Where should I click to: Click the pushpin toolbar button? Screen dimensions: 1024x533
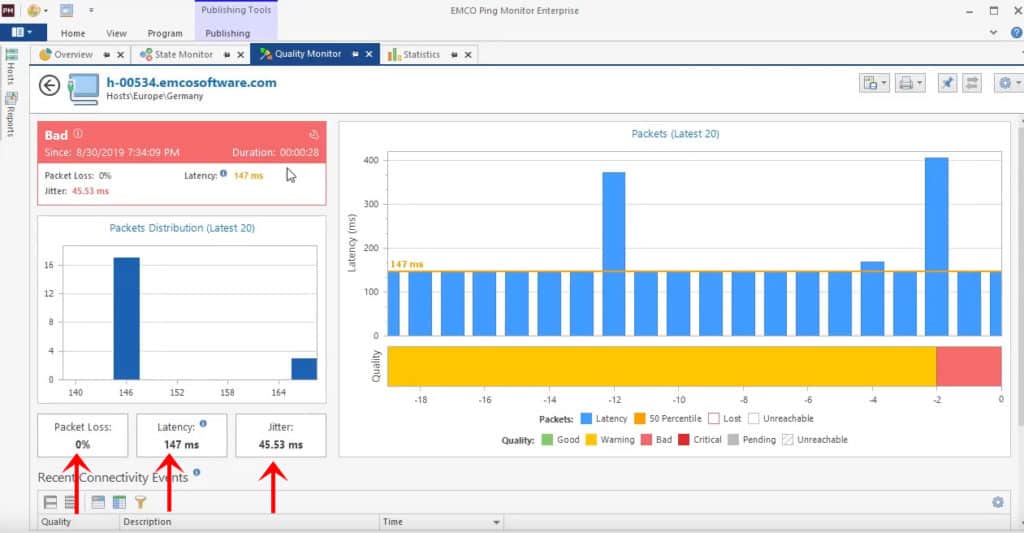pos(947,83)
